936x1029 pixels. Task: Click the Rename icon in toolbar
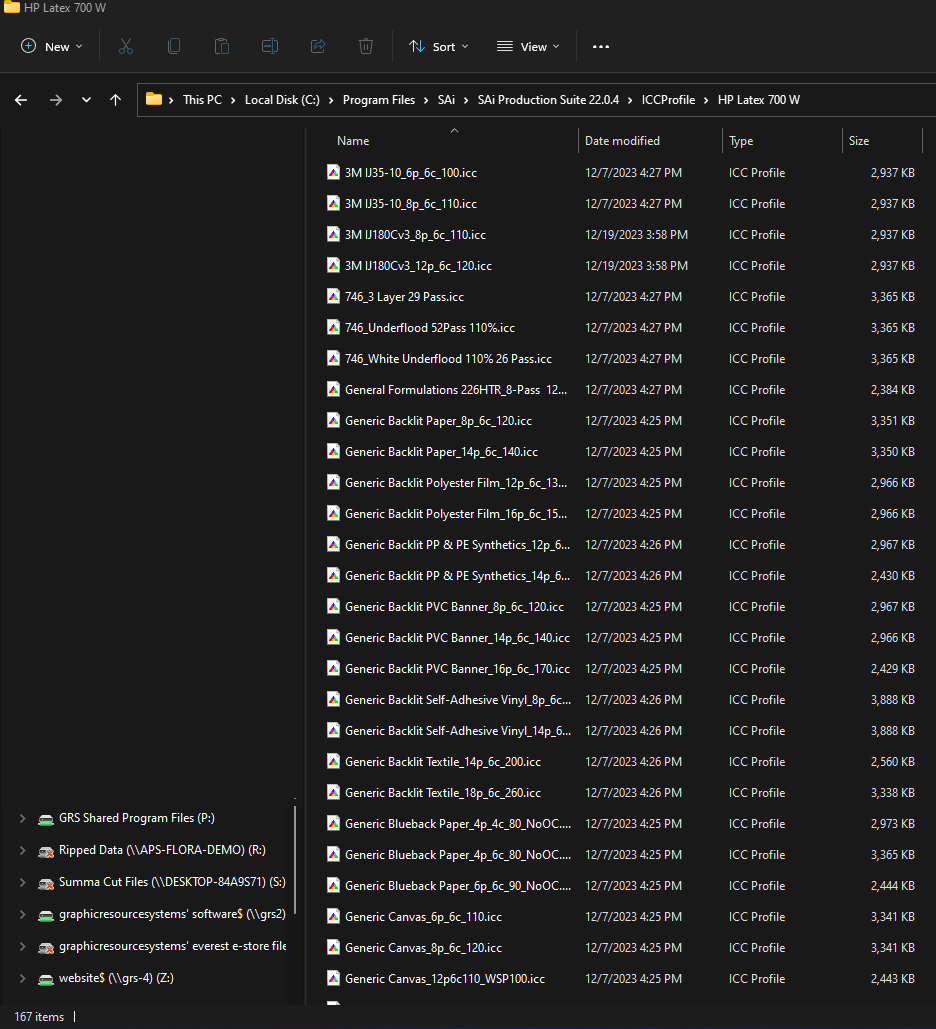tap(270, 47)
